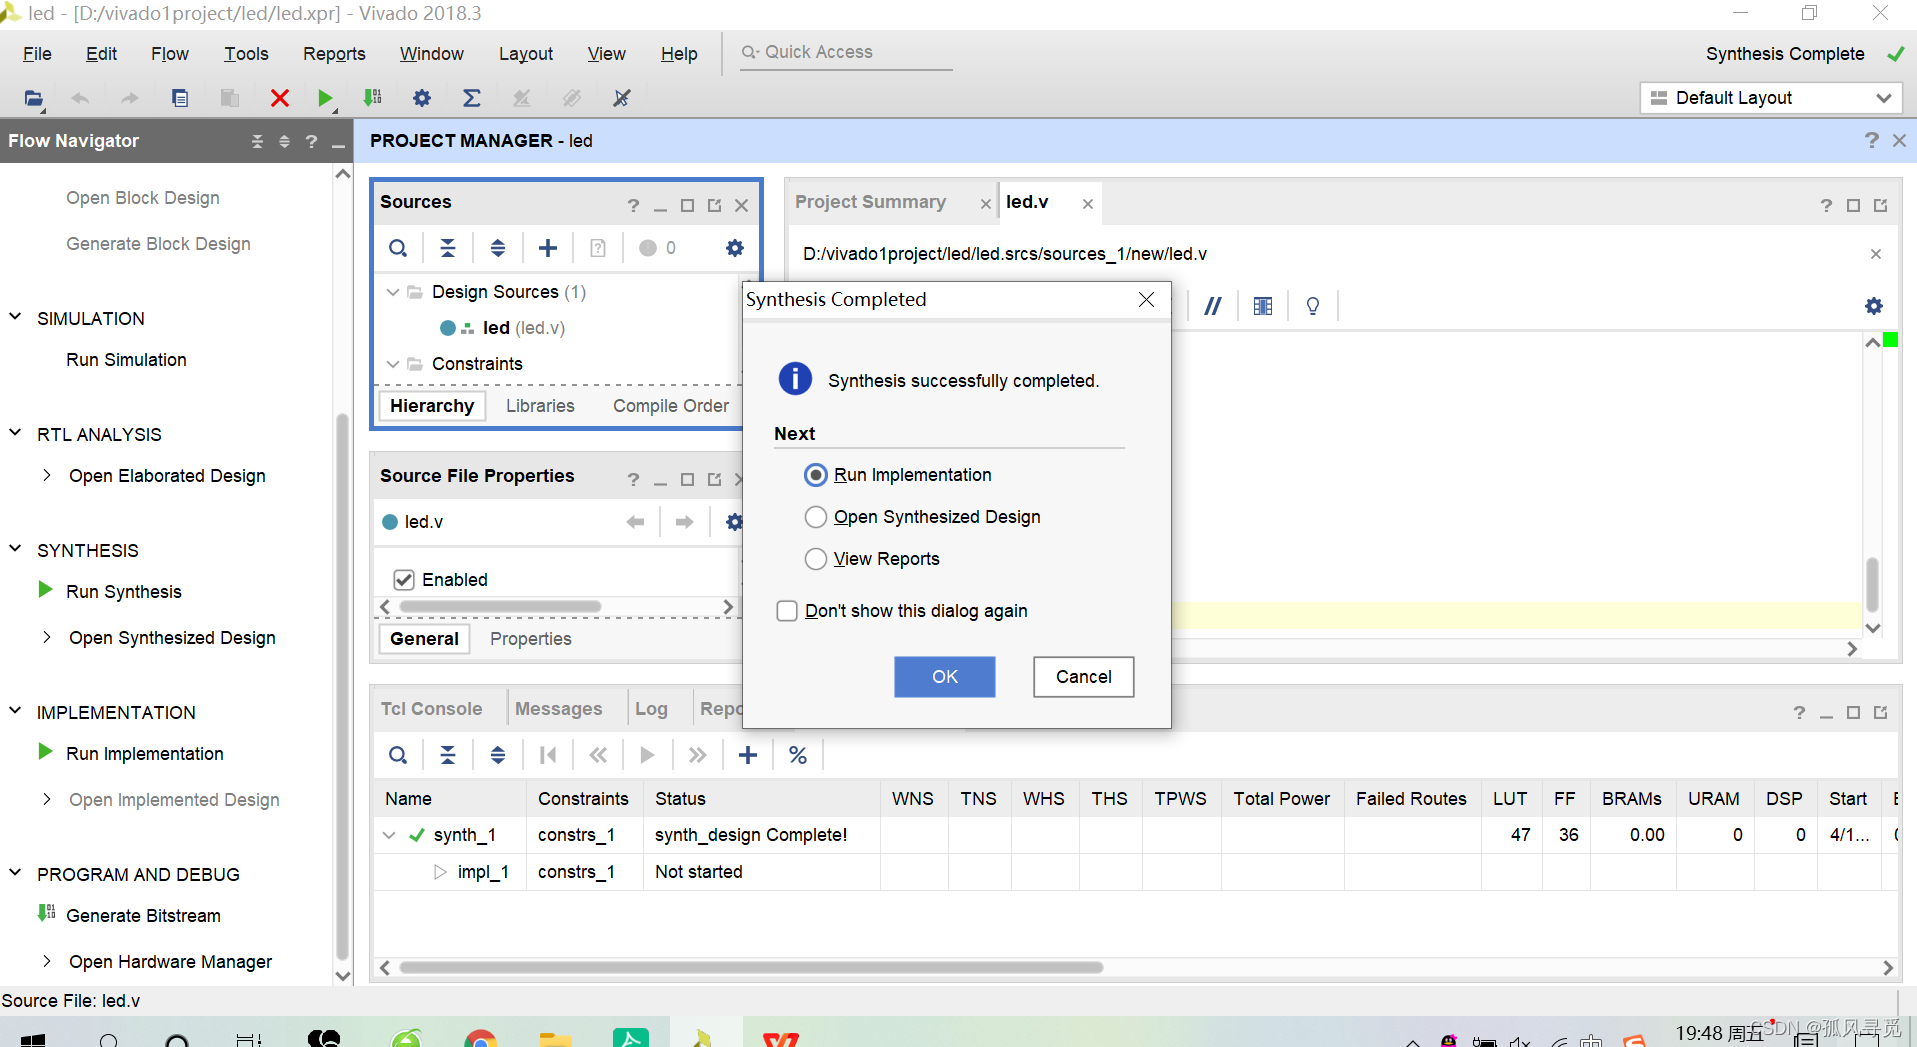Switch to the Project Summary tab
The height and width of the screenshot is (1047, 1917).
pyautogui.click(x=870, y=202)
